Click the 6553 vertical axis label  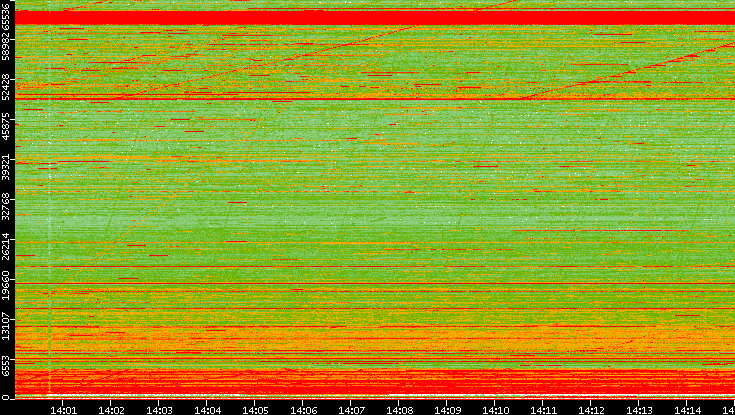pos(5,365)
